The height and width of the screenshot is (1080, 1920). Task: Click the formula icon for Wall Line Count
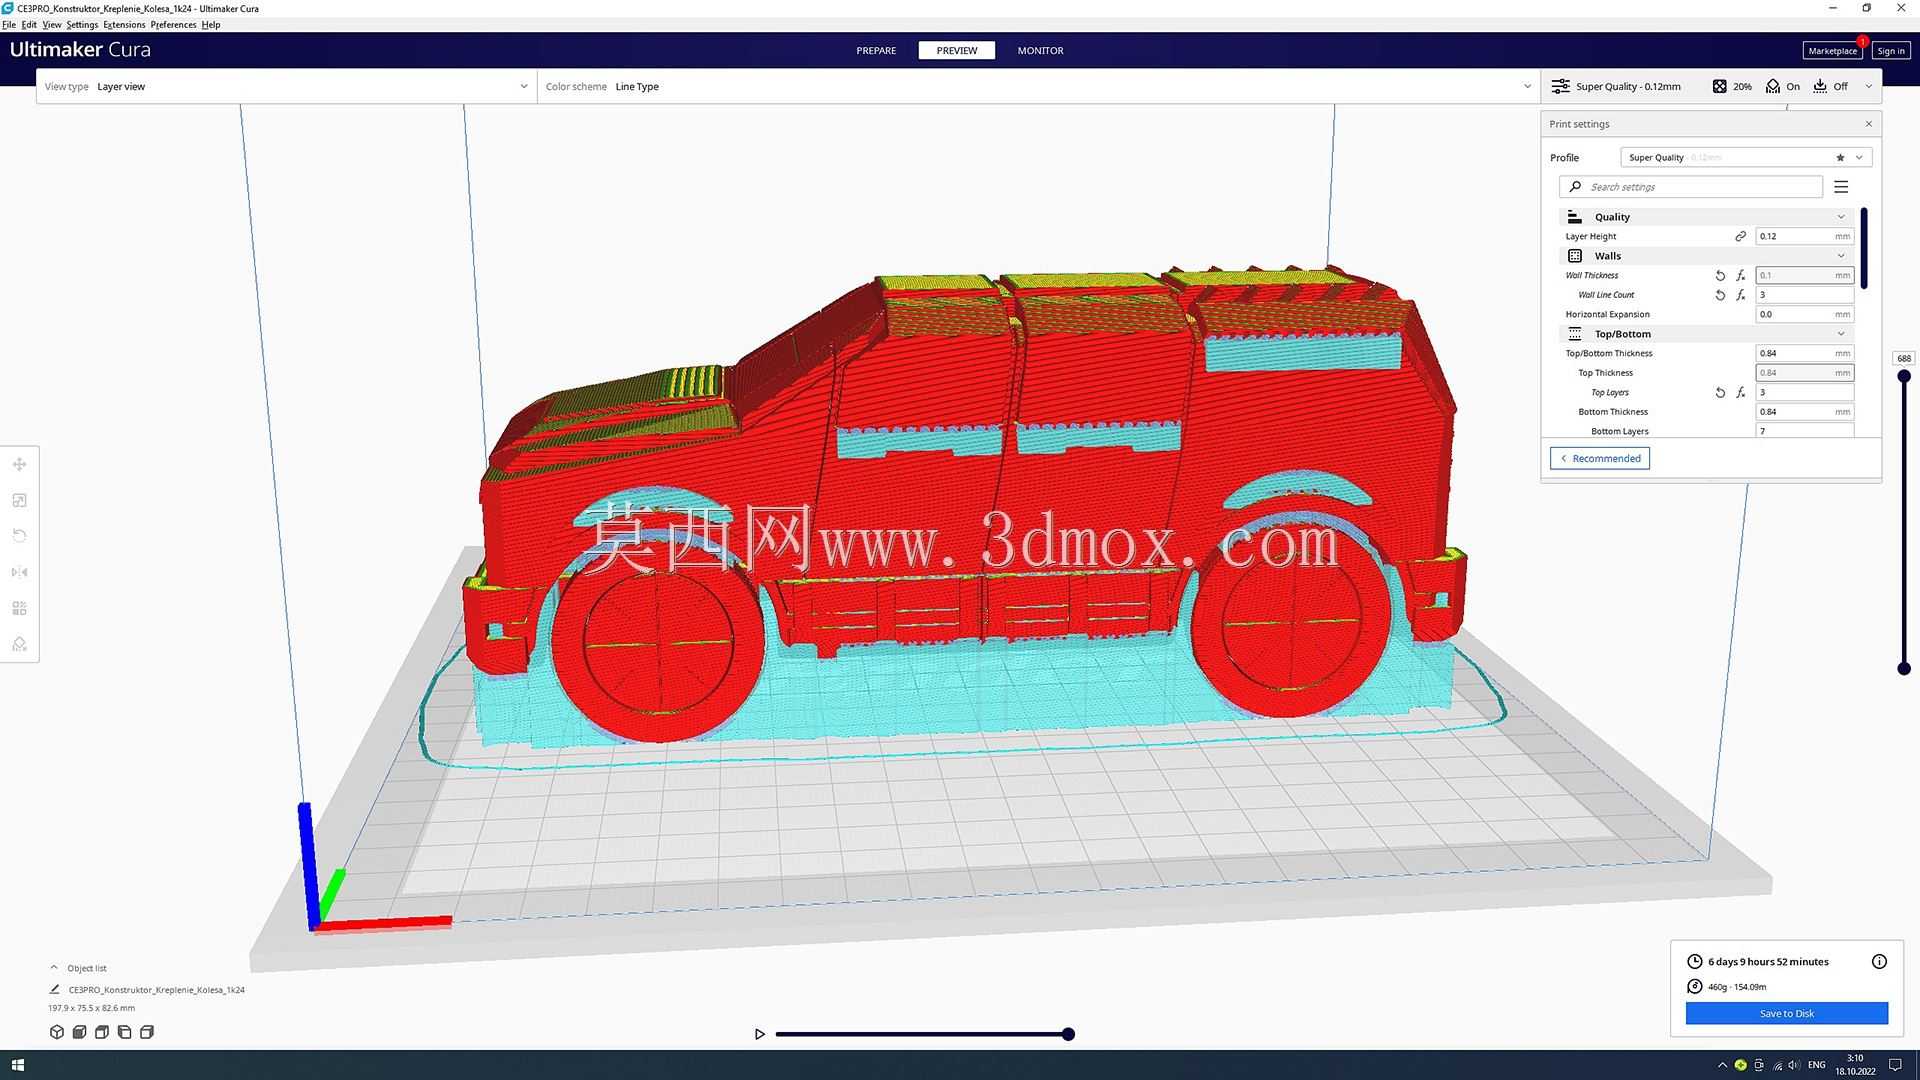tap(1740, 295)
